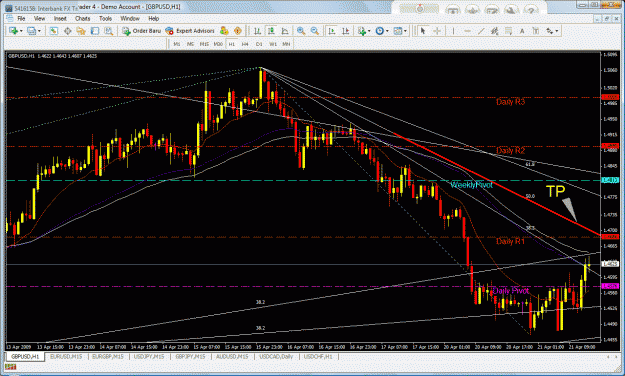Switch to GBPJPY,M15 chart tab
The height and width of the screenshot is (376, 625).
coord(191,356)
